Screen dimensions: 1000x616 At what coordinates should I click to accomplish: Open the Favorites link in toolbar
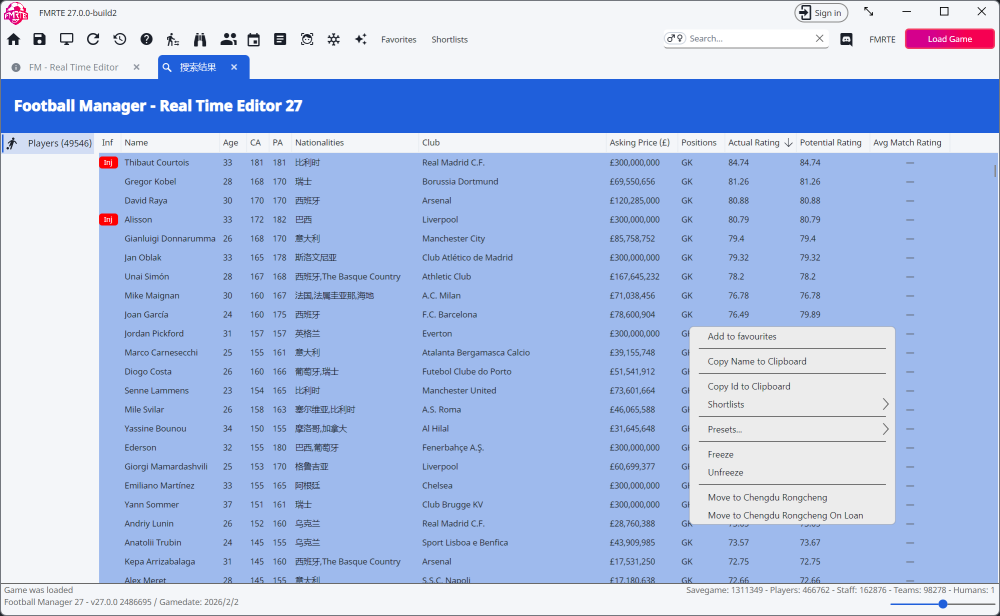399,40
